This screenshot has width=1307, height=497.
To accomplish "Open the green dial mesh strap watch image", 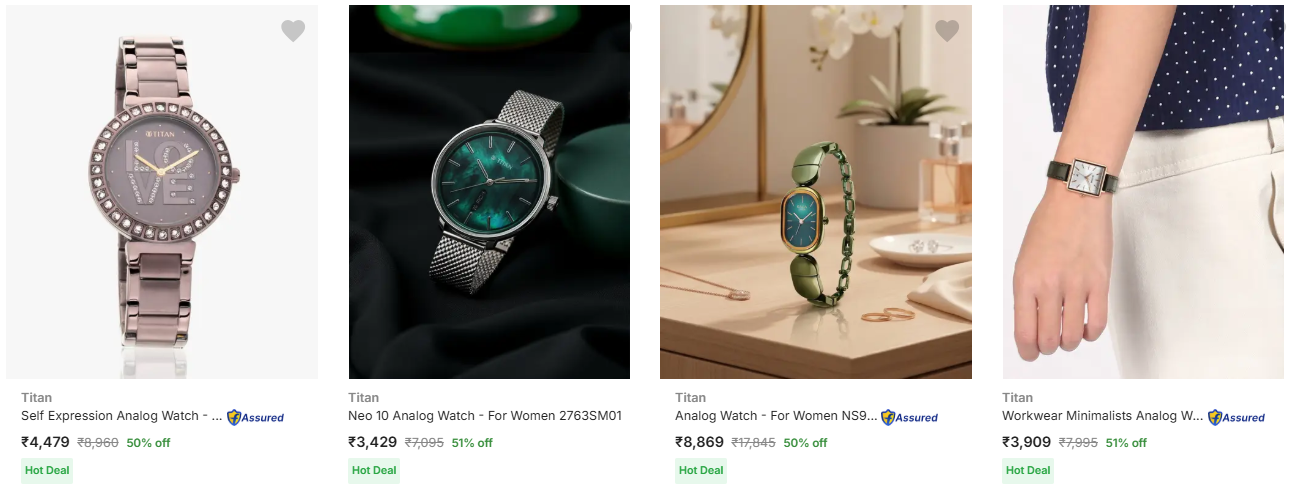I will click(x=489, y=192).
